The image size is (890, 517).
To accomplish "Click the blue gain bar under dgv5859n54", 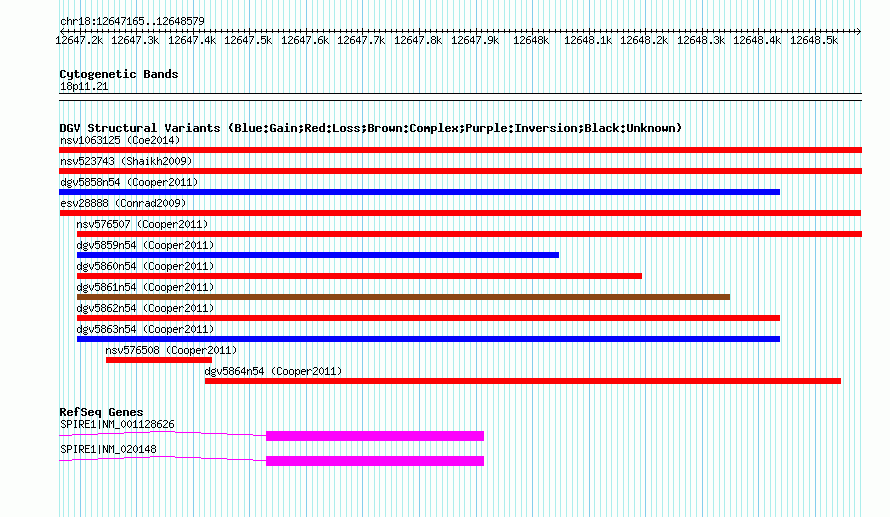I will pyautogui.click(x=318, y=255).
